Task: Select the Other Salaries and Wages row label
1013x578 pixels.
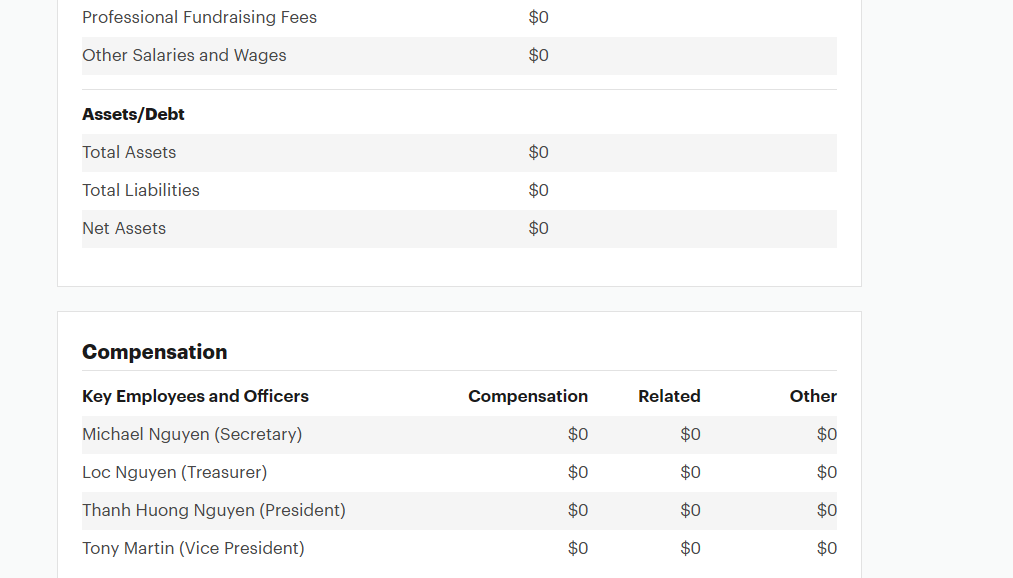Action: [x=184, y=56]
